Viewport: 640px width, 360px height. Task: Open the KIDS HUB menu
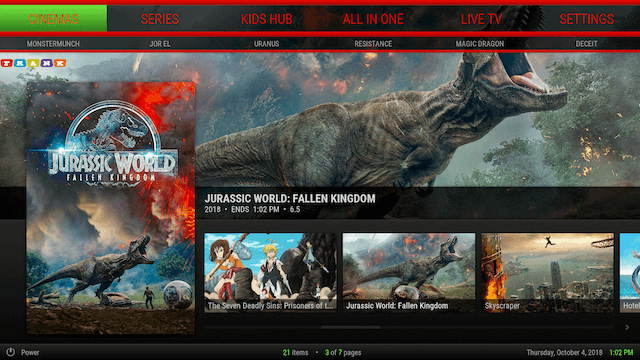click(x=267, y=19)
